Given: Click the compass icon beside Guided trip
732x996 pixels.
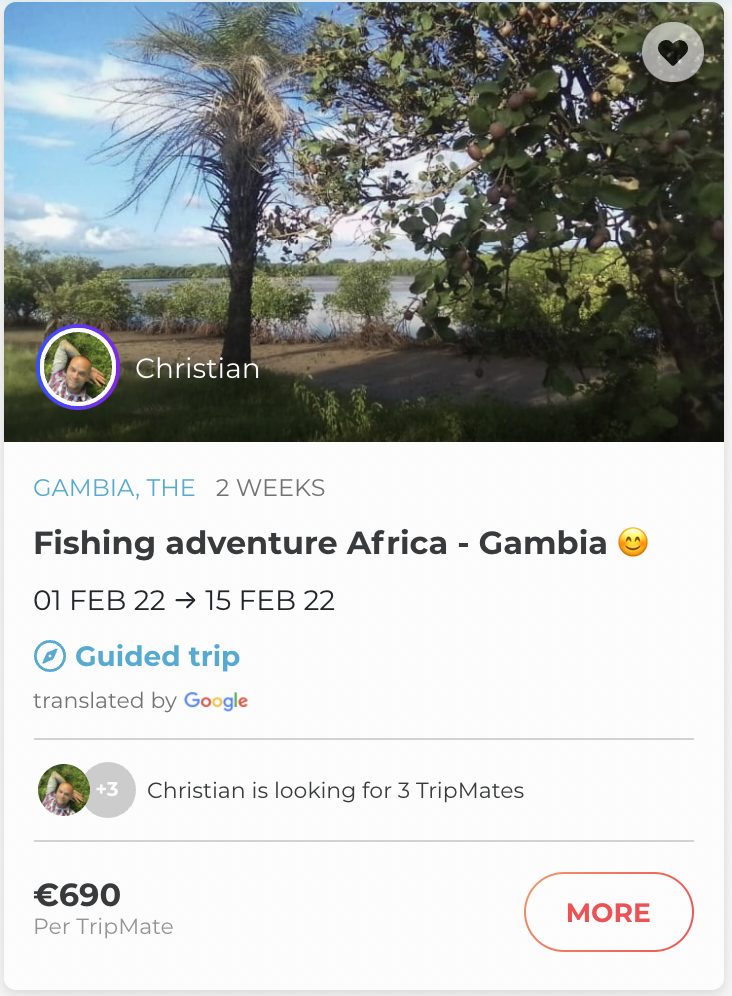Looking at the screenshot, I should tap(49, 657).
